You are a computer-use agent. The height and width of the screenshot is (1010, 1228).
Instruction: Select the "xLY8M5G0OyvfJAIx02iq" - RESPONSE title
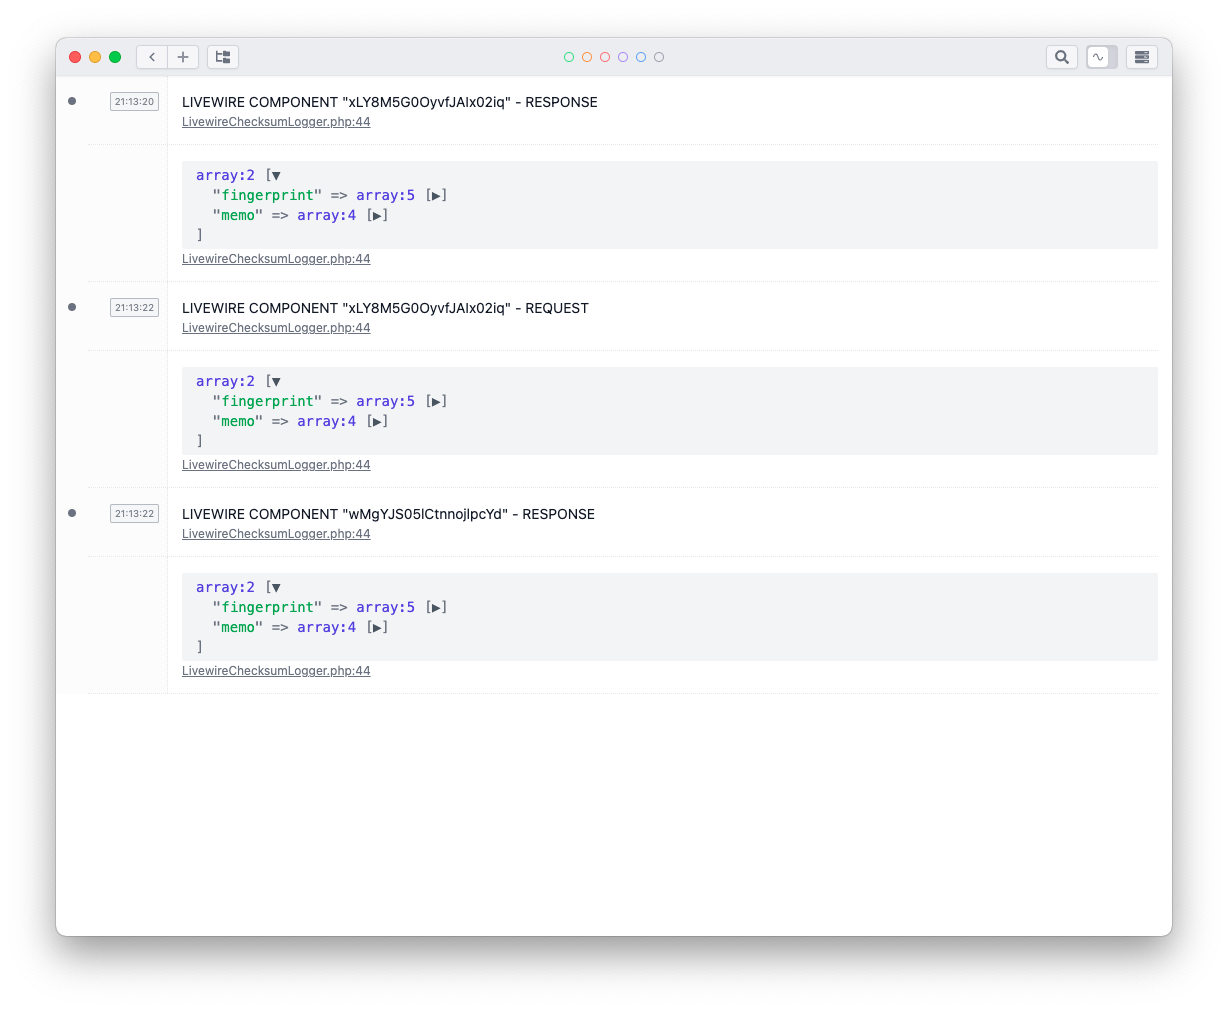click(390, 102)
